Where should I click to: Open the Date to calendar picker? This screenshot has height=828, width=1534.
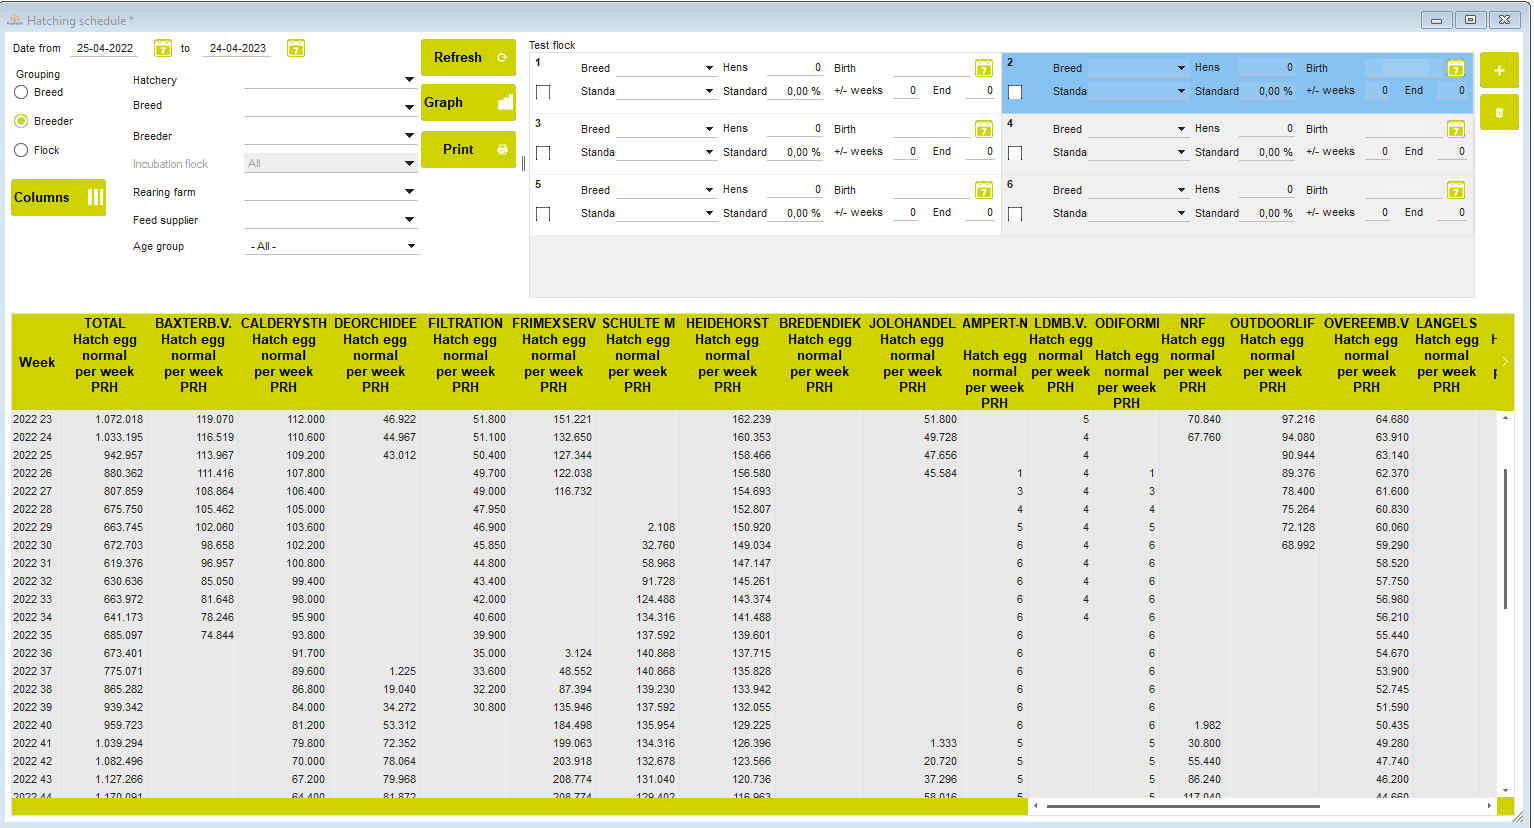click(x=296, y=48)
